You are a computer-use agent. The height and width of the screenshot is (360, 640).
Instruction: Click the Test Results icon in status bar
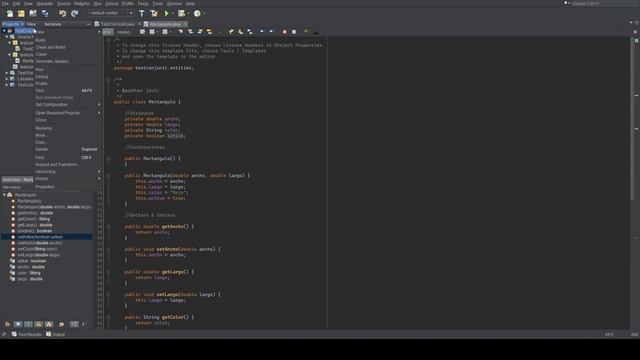coord(14,334)
